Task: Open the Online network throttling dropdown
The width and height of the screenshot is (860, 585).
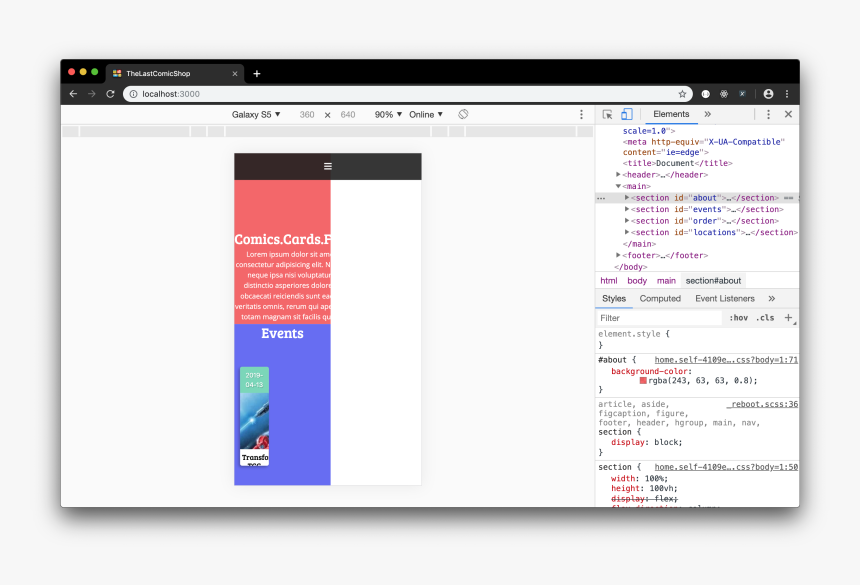Action: tap(426, 115)
